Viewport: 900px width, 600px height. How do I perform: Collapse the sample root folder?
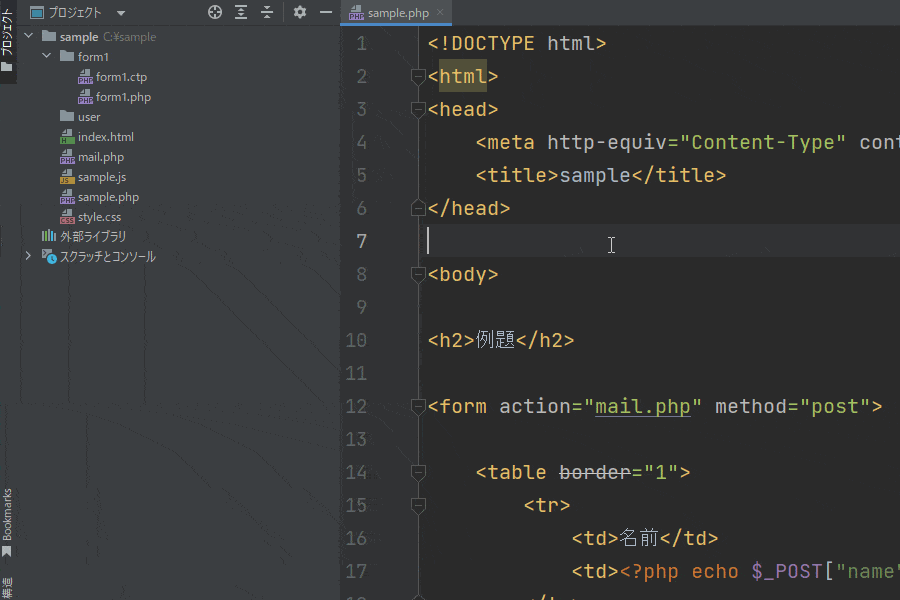tap(28, 37)
